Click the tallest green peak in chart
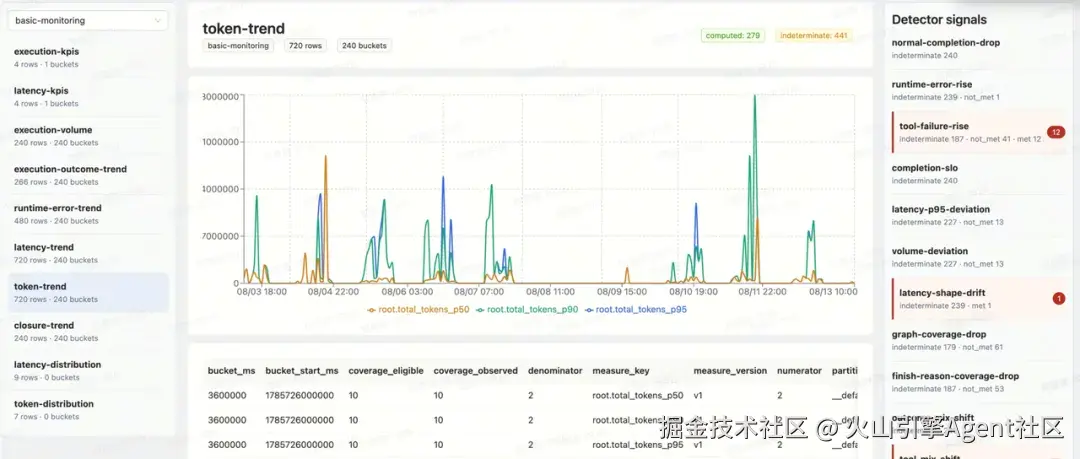Screen dimensions: 1080x459 [x=755, y=96]
